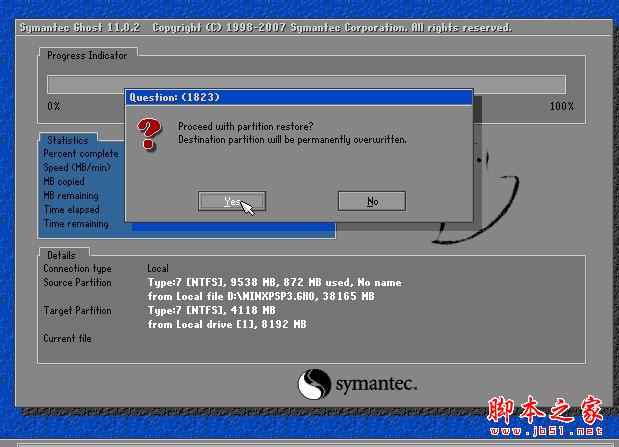
Task: Click 'Destination partition will be permanently overwritten' text
Action: [x=292, y=140]
